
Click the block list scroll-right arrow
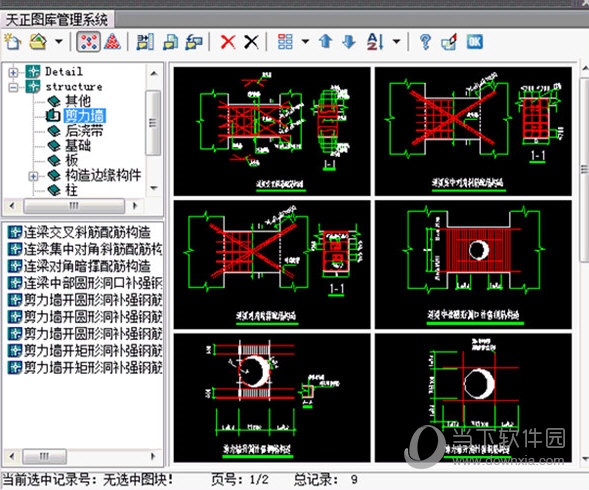tap(153, 457)
